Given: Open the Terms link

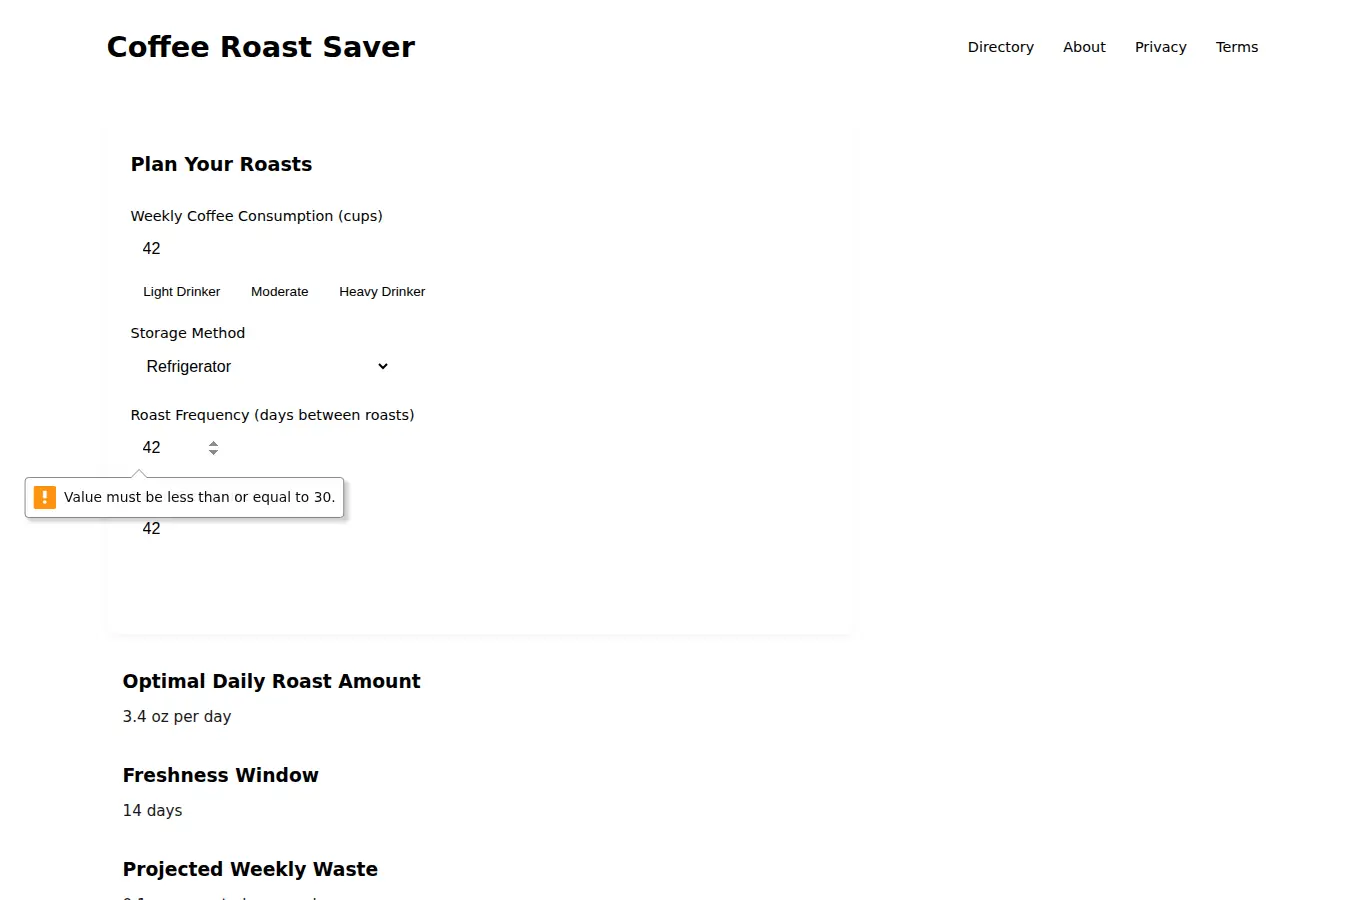Looking at the screenshot, I should pos(1236,47).
